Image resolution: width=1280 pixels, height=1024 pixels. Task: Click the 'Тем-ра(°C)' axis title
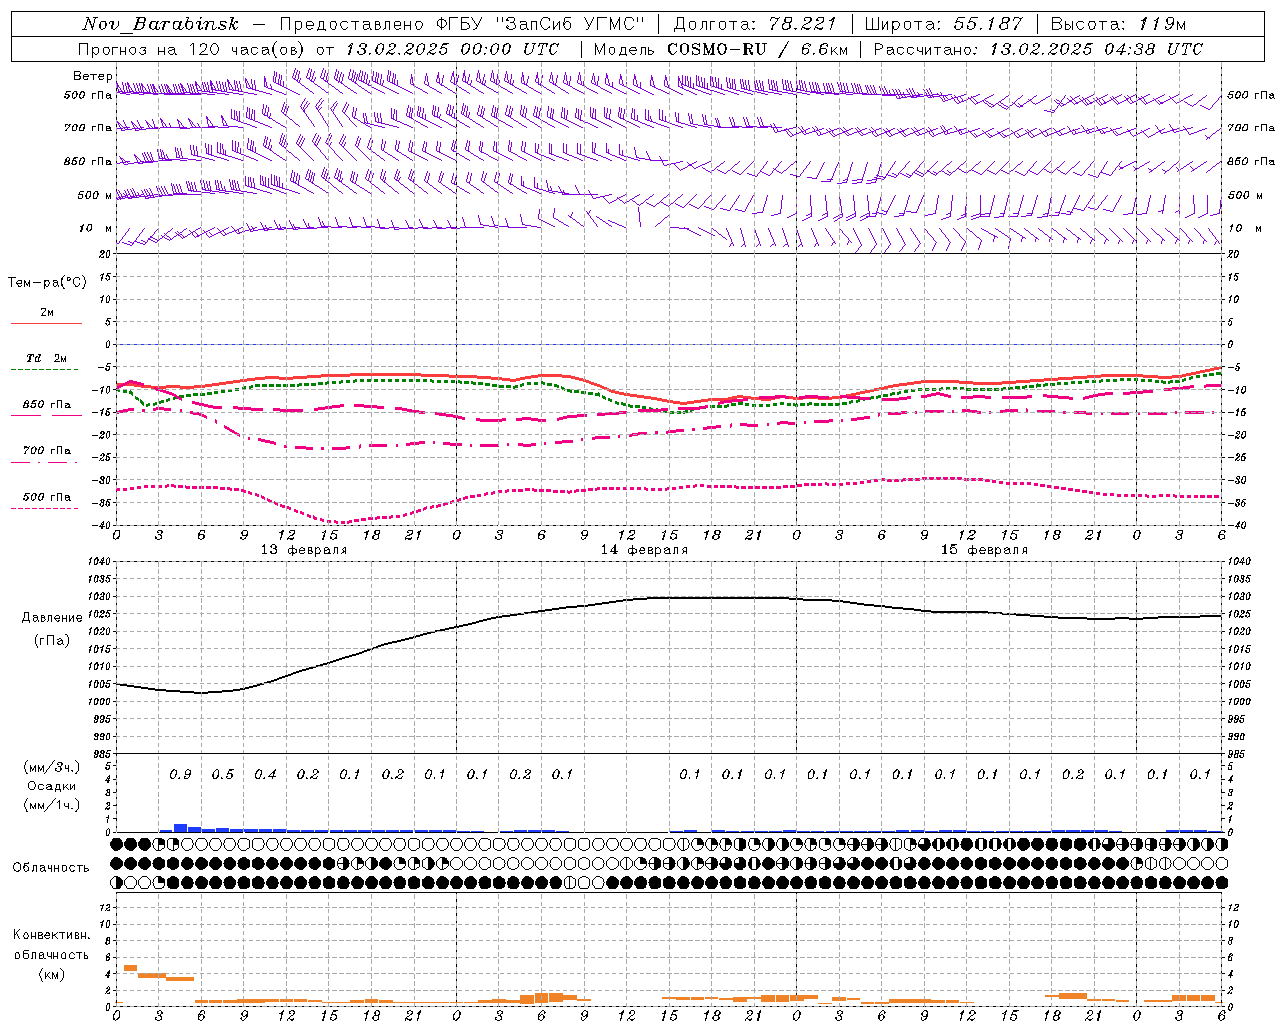47,283
